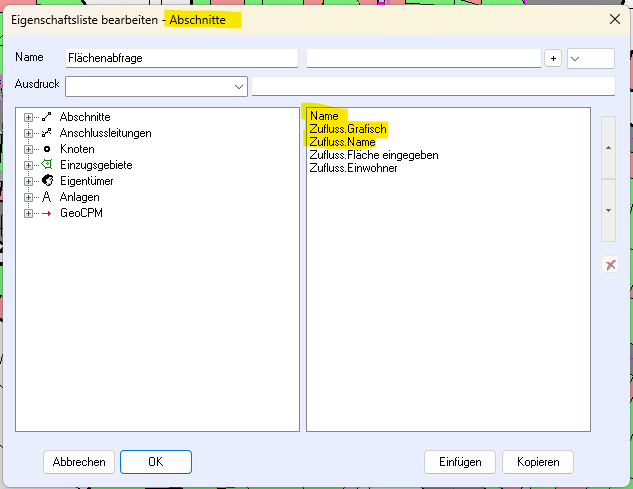
Task: Move the selected property up with the up arrow
Action: tap(608, 148)
